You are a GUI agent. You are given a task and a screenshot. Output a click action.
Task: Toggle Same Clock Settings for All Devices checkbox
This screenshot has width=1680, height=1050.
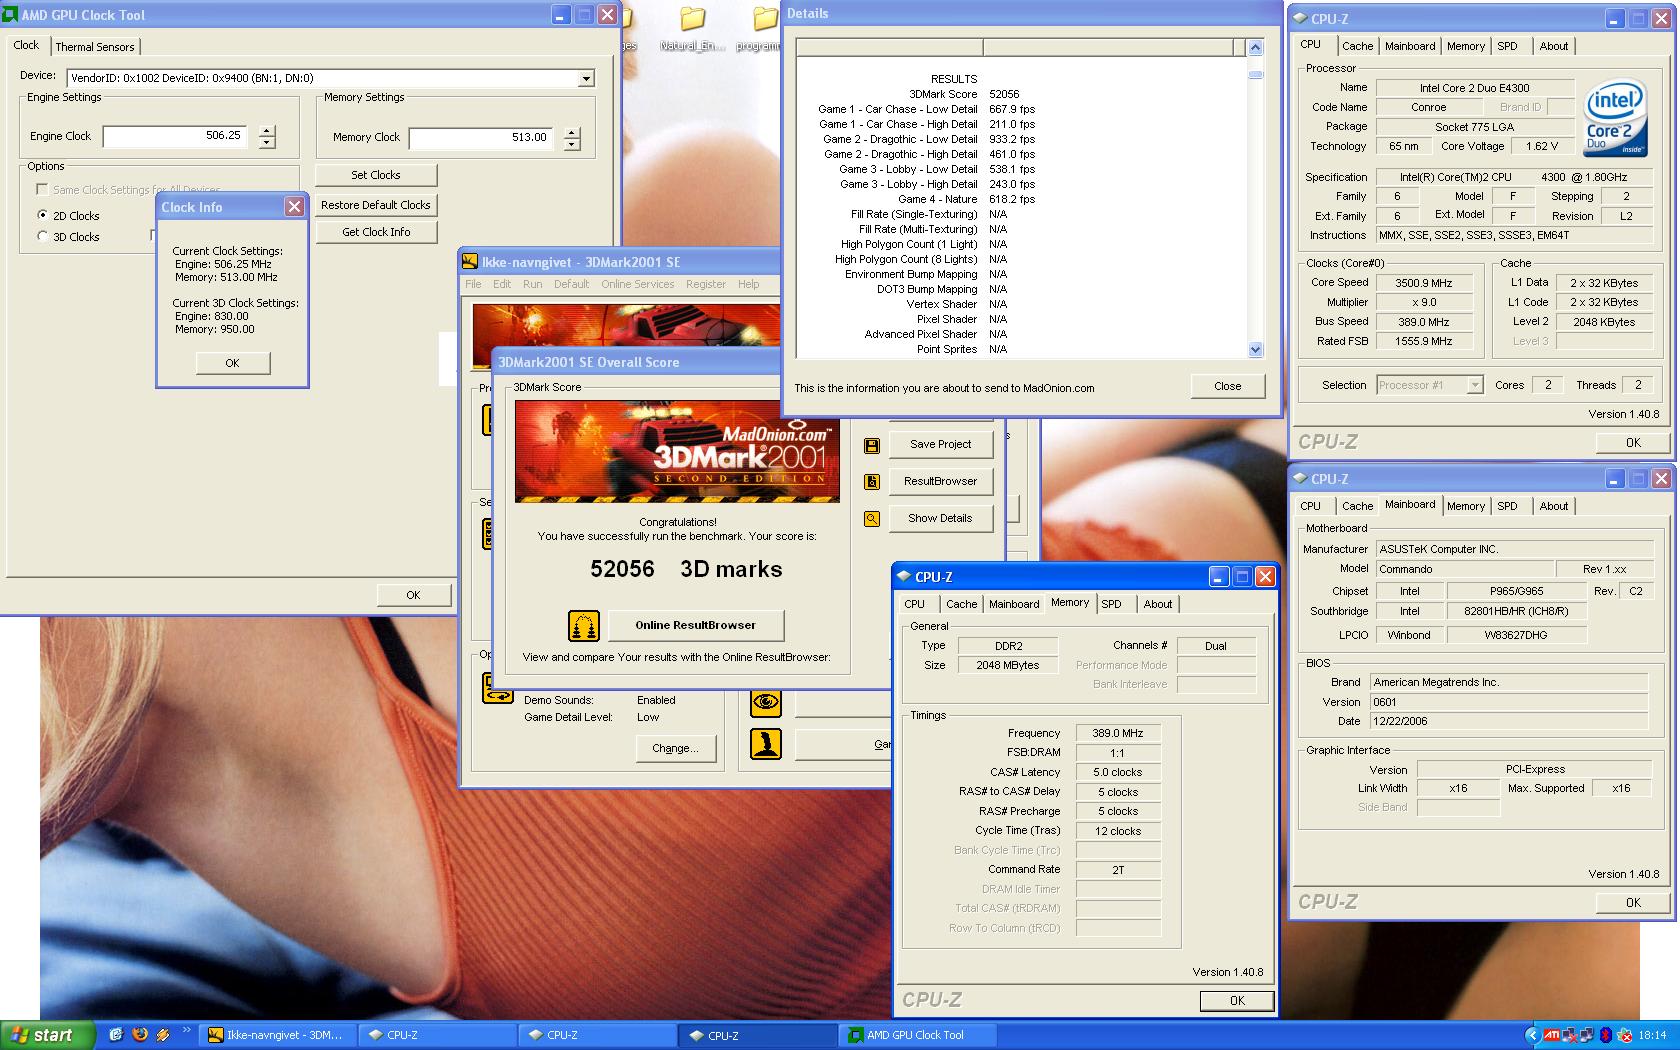coord(42,189)
